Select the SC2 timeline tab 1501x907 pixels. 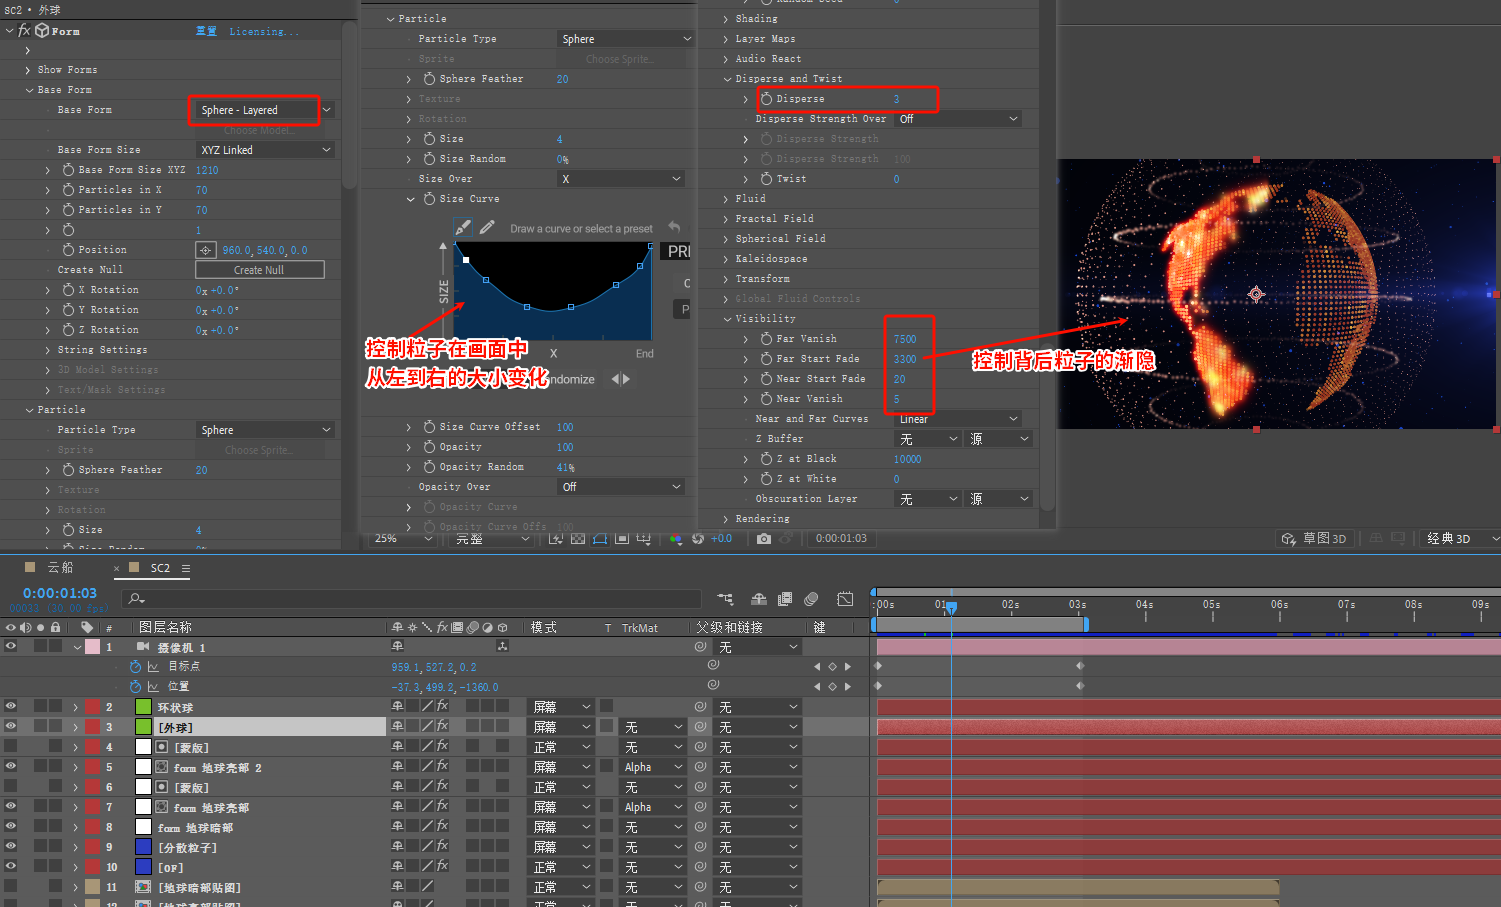point(160,568)
